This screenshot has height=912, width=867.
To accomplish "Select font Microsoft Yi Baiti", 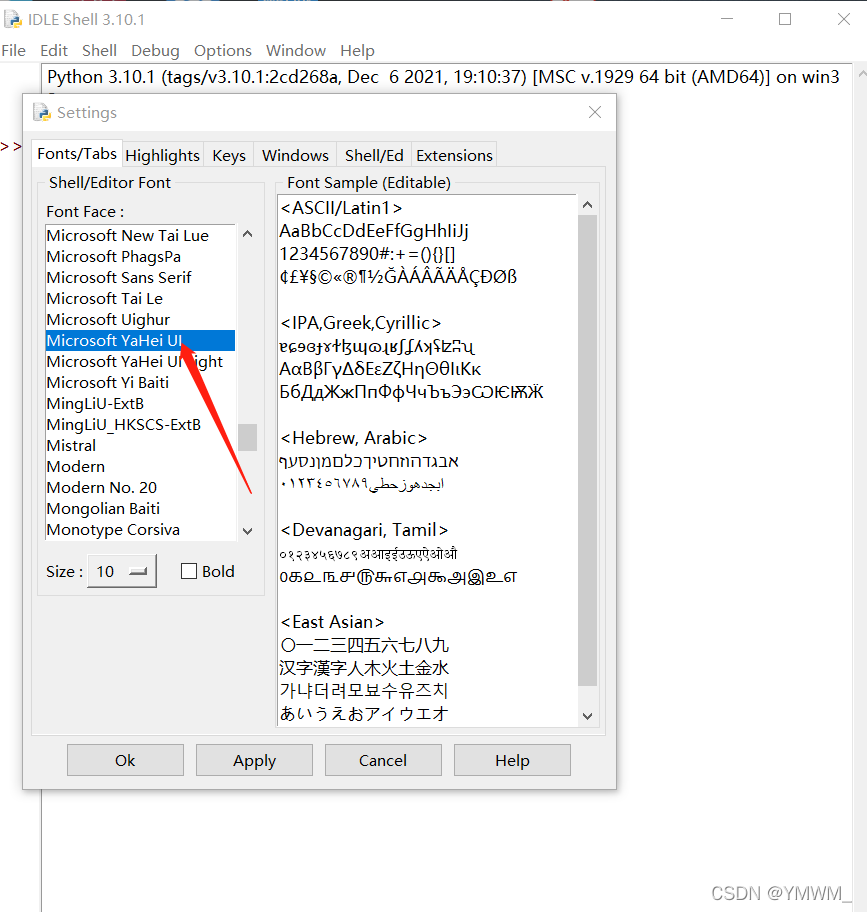I will point(140,382).
